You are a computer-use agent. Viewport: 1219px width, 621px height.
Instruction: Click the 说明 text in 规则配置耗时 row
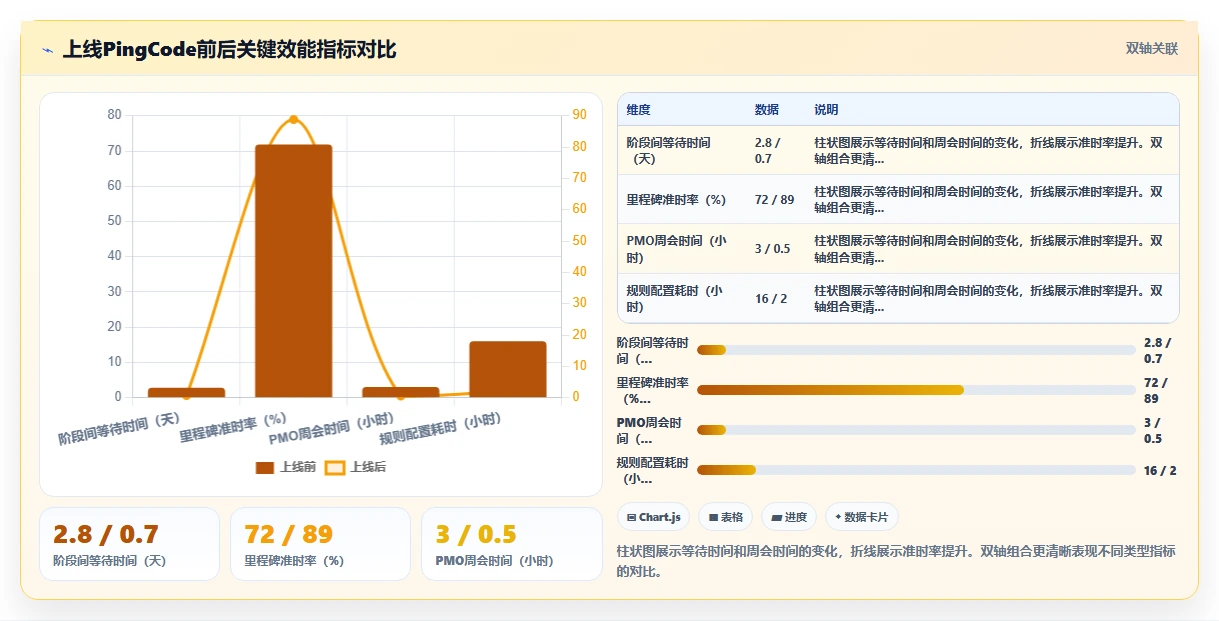(x=989, y=299)
